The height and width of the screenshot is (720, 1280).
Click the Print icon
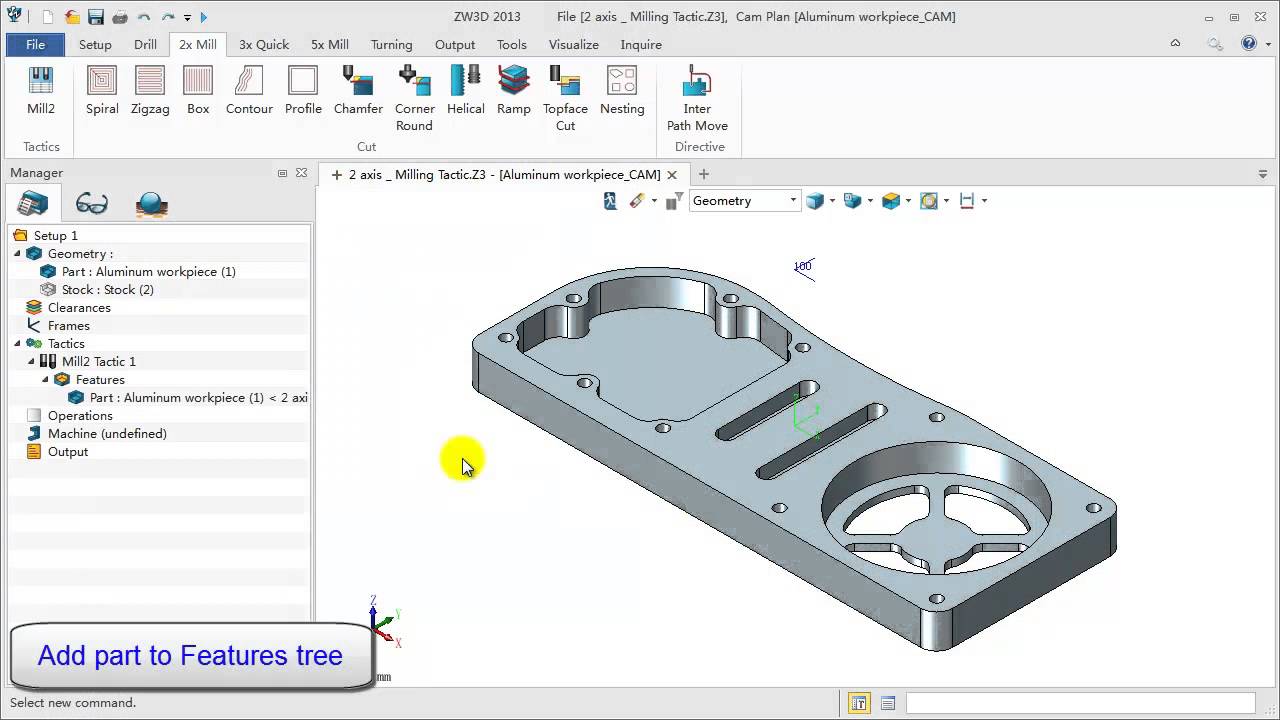120,17
